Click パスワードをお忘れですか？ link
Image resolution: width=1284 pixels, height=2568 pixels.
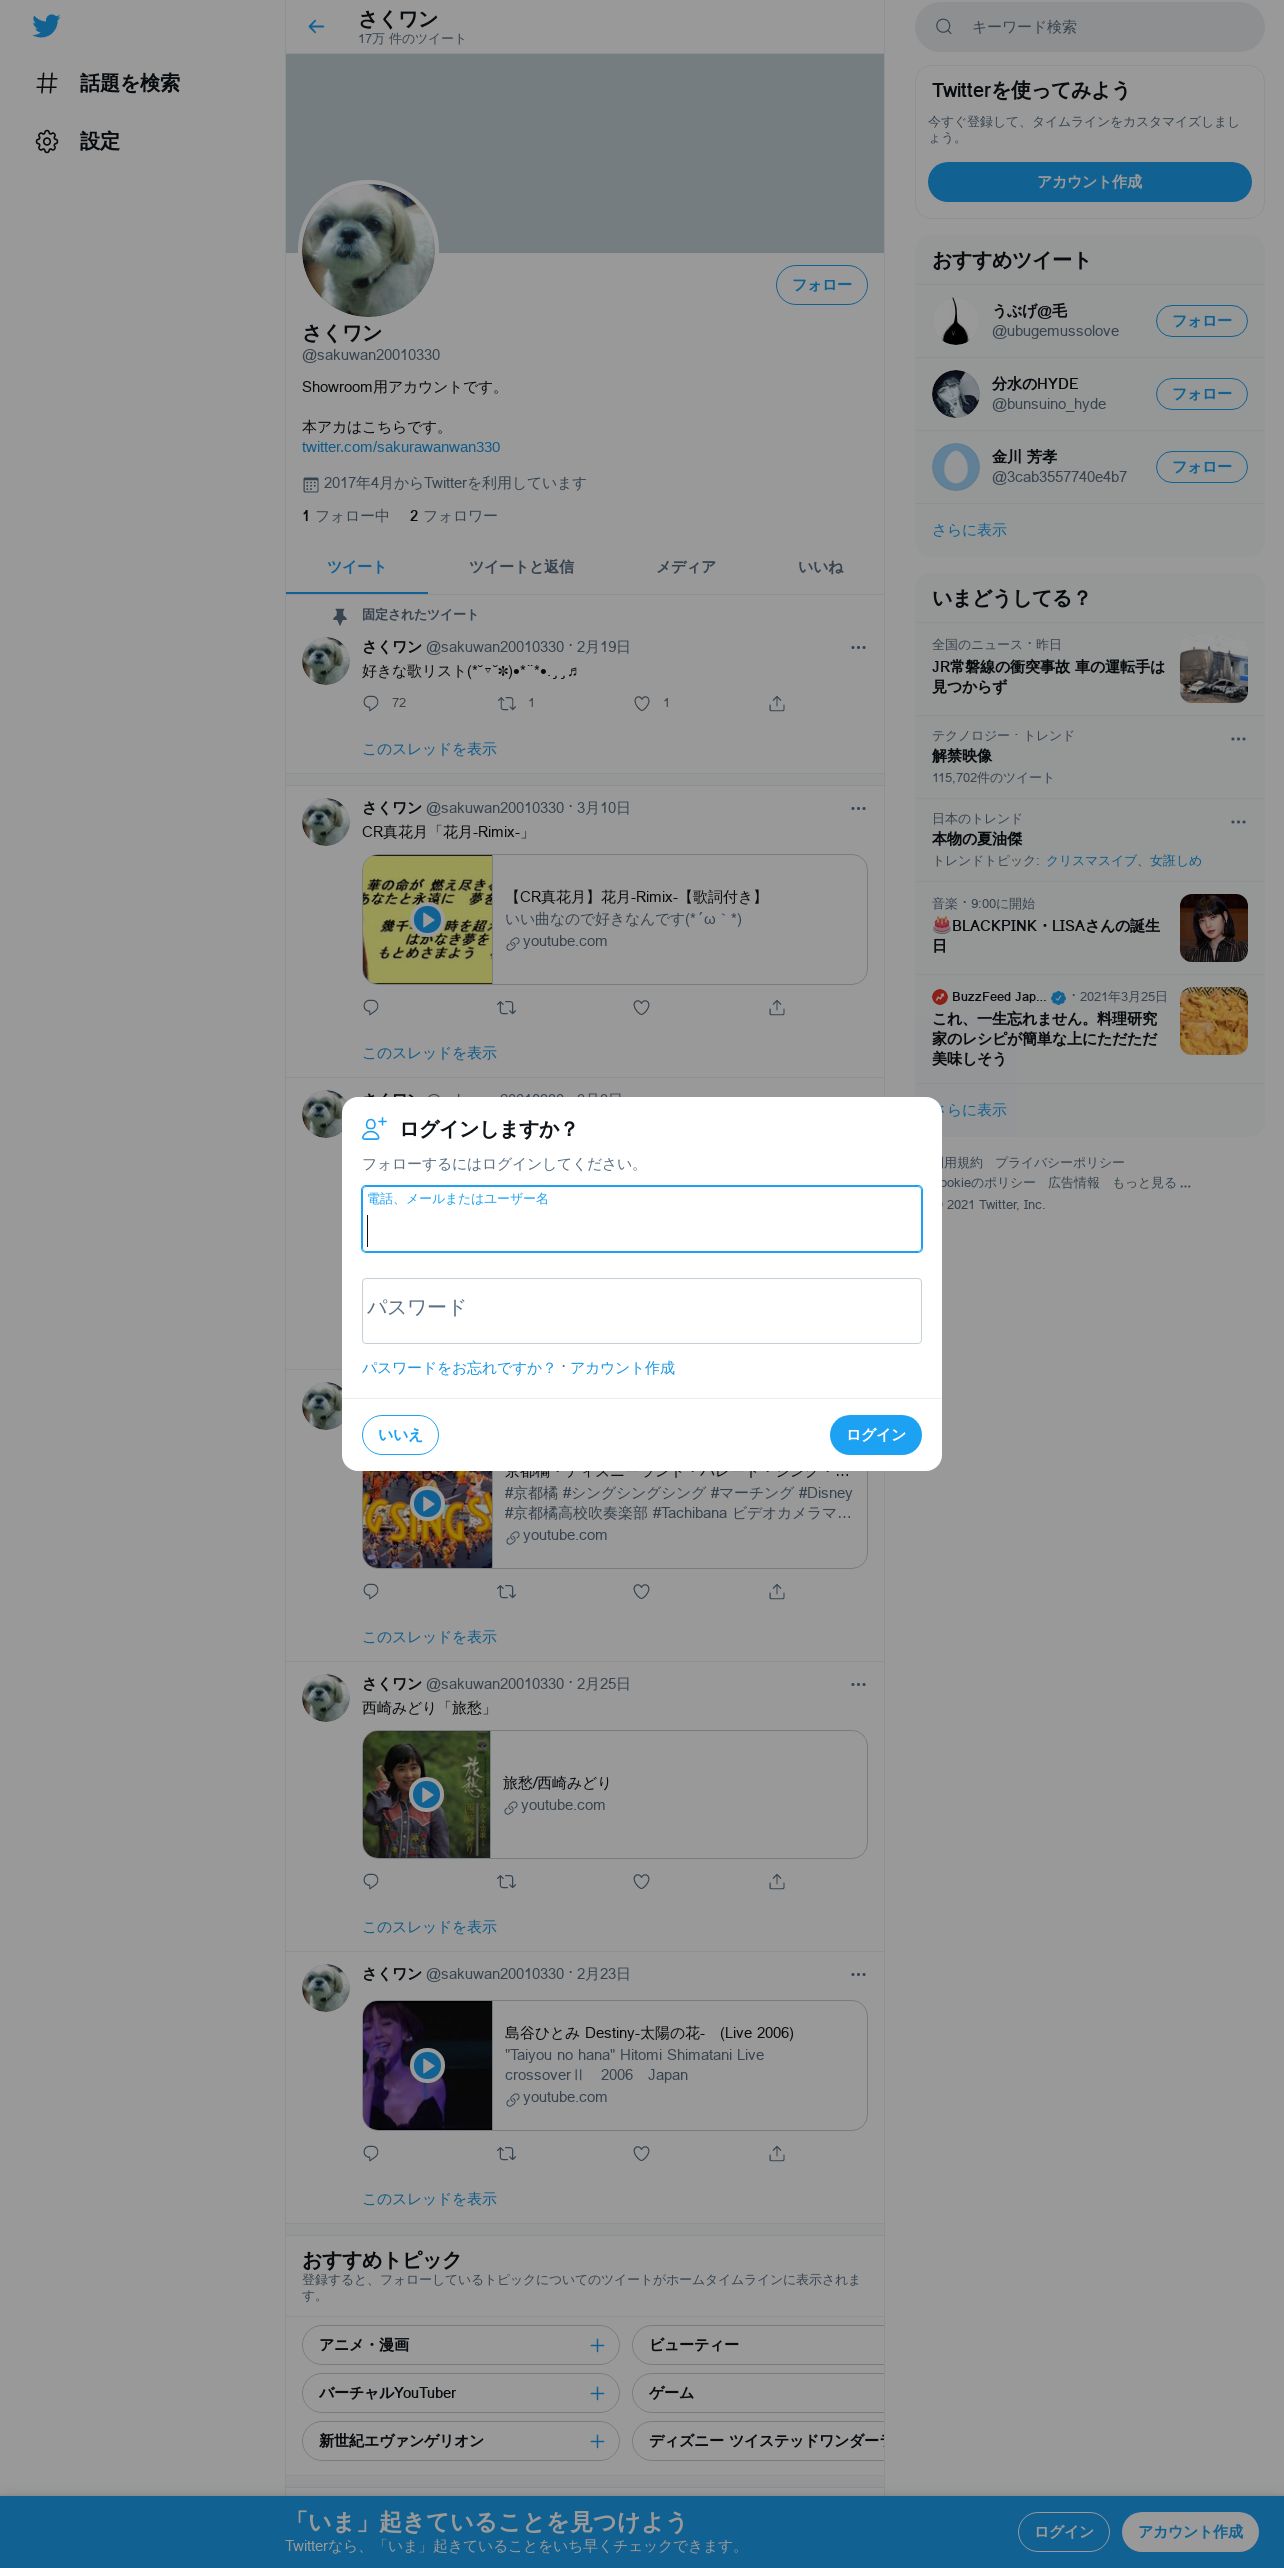(458, 1368)
